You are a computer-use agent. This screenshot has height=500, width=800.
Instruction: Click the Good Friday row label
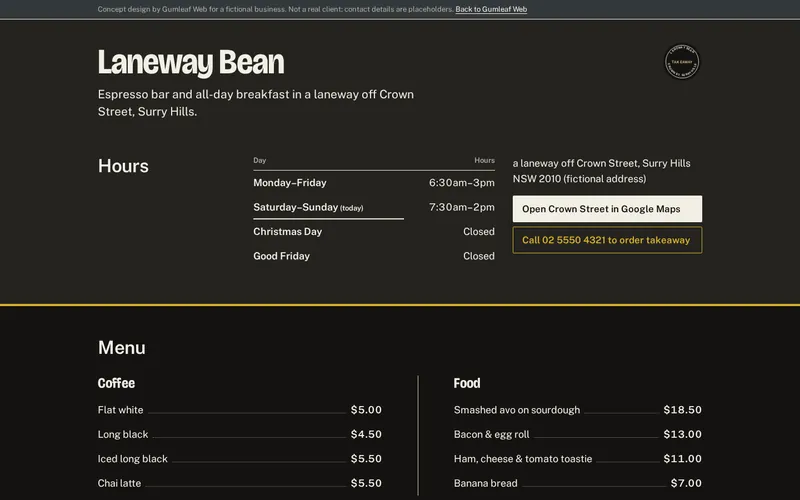coord(281,256)
